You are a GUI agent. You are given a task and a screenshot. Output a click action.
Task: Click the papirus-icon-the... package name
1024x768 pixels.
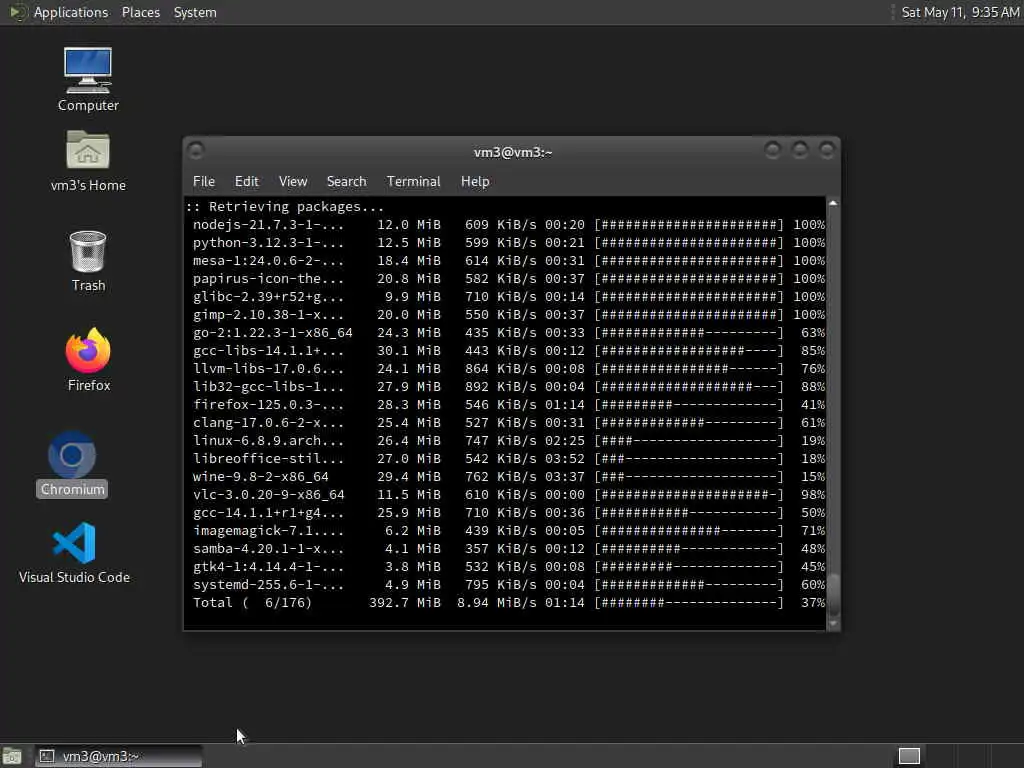coord(268,279)
